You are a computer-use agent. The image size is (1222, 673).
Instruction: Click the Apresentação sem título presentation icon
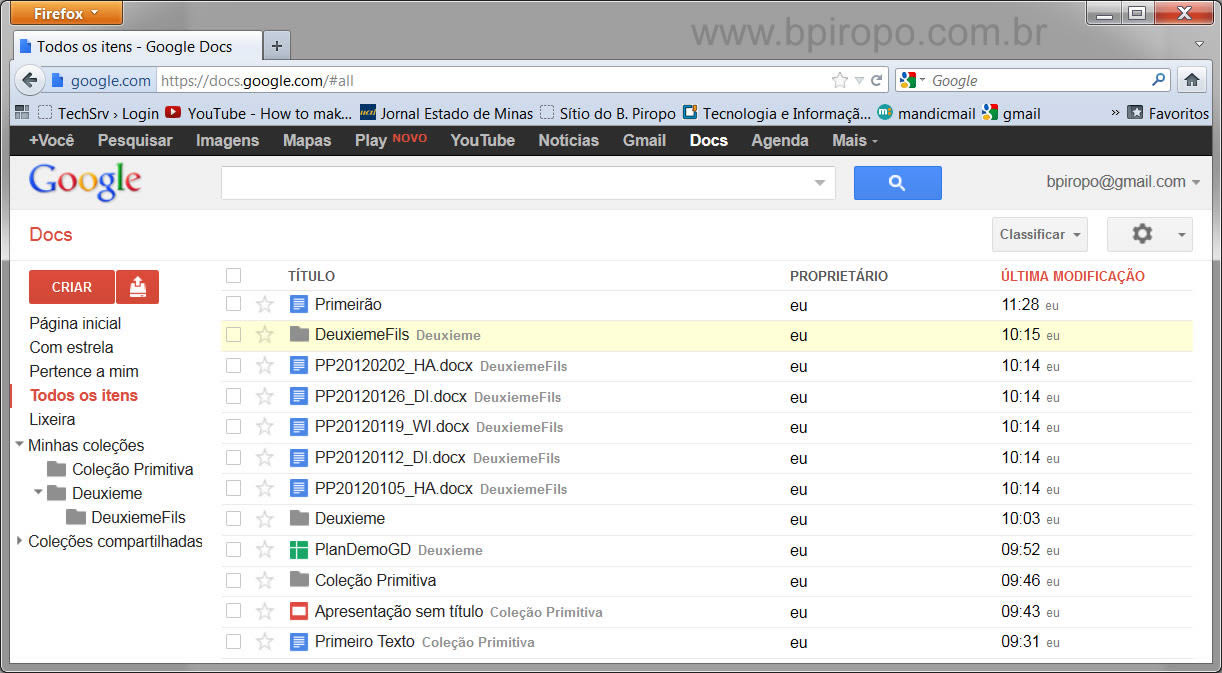point(298,611)
